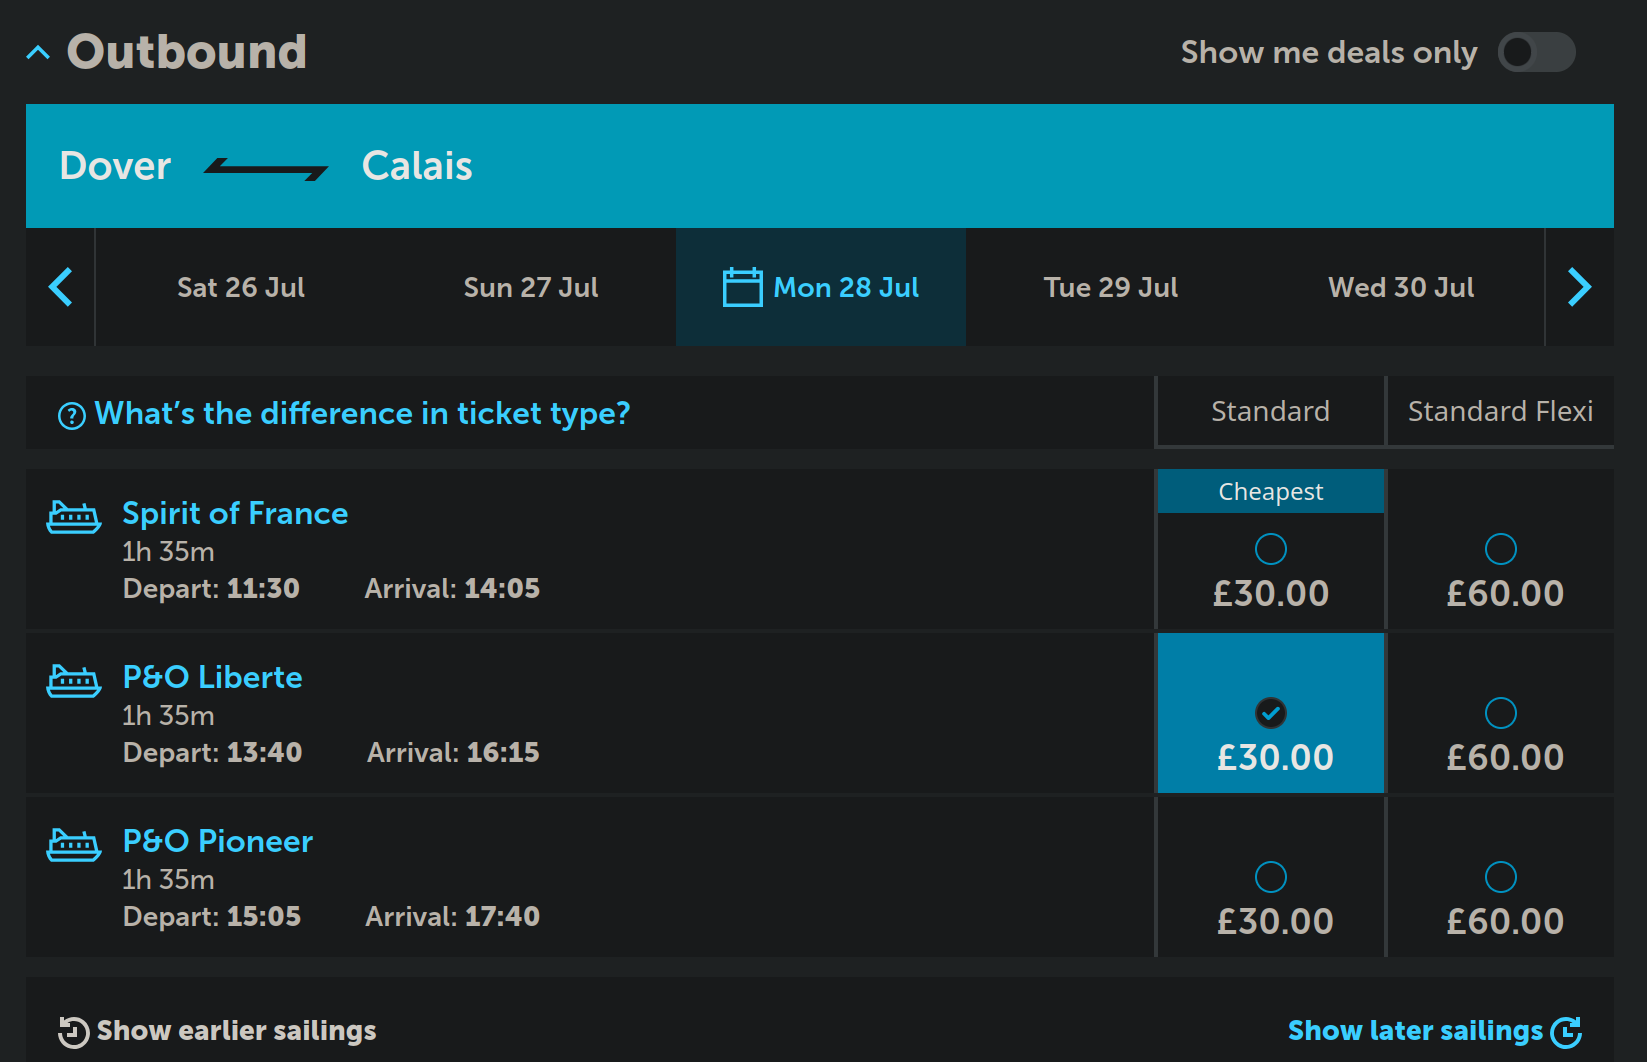
Task: Switch to the Tue 29 Jul date tab
Action: 1111,287
